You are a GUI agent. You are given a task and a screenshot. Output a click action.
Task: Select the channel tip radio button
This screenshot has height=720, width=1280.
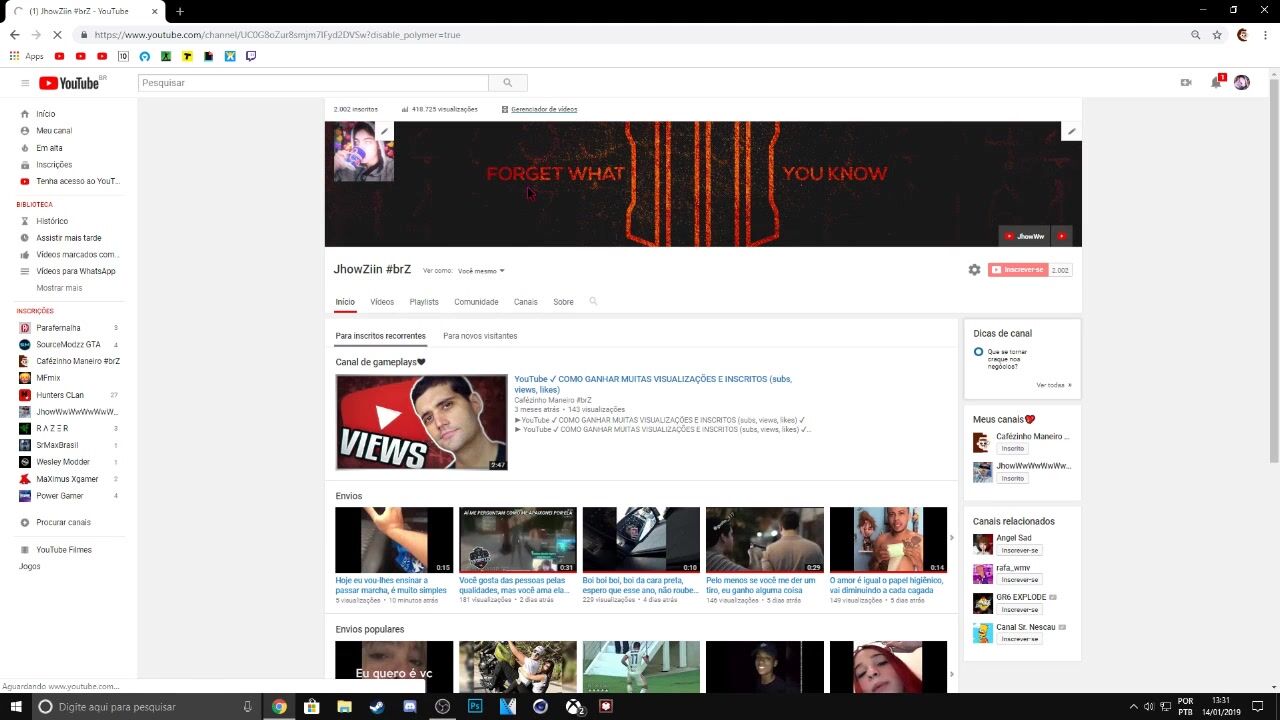tap(978, 352)
